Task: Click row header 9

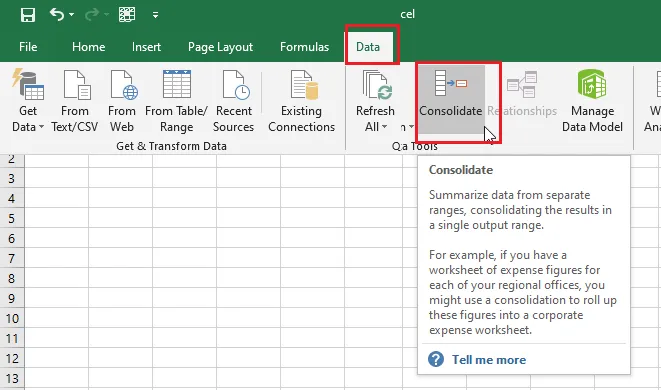Action: pyautogui.click(x=12, y=299)
